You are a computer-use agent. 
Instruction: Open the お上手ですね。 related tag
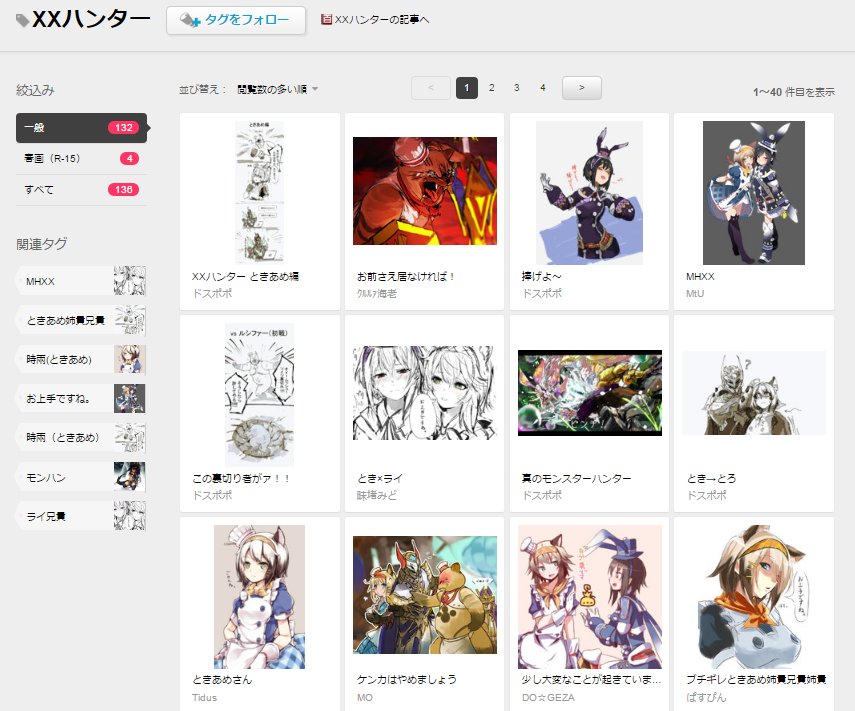(81, 399)
